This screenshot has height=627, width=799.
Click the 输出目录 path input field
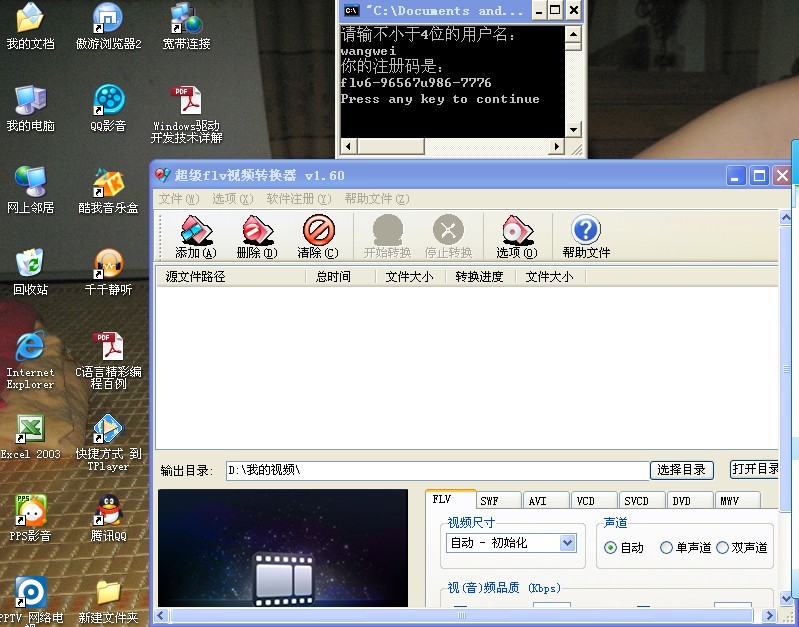tap(434, 470)
